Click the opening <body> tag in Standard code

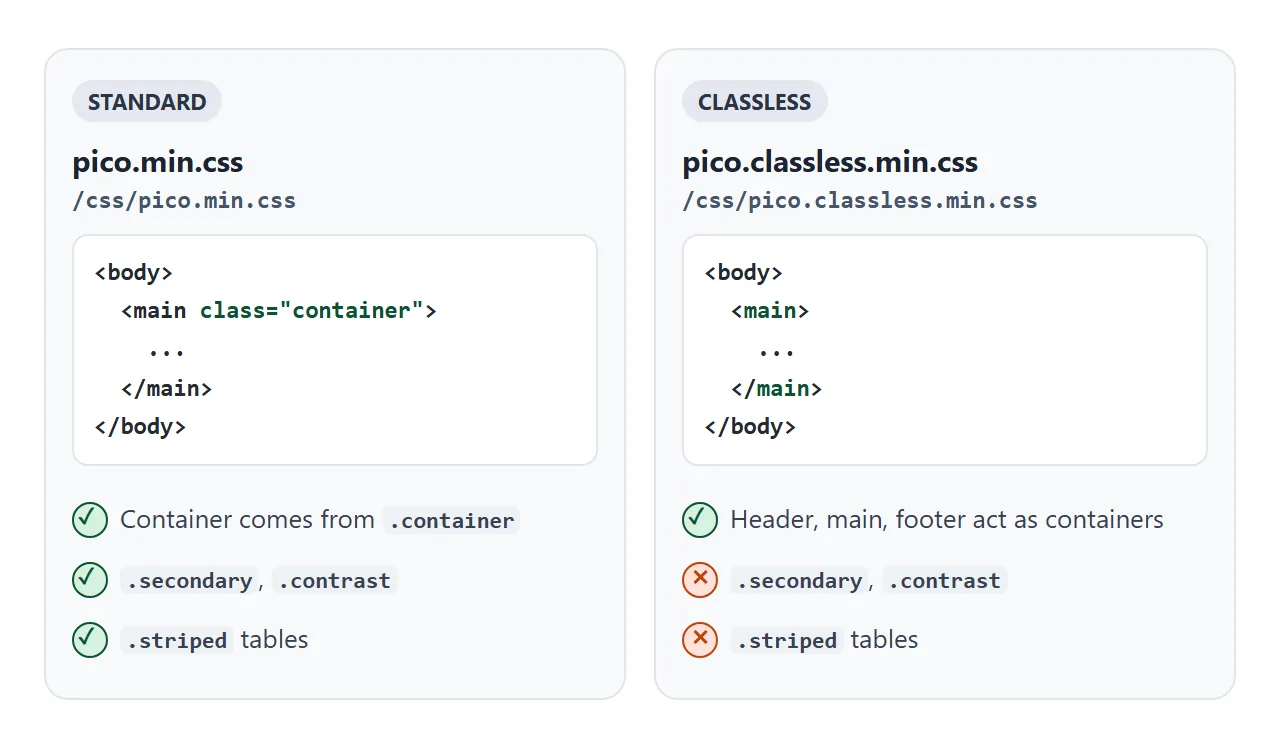pos(134,272)
